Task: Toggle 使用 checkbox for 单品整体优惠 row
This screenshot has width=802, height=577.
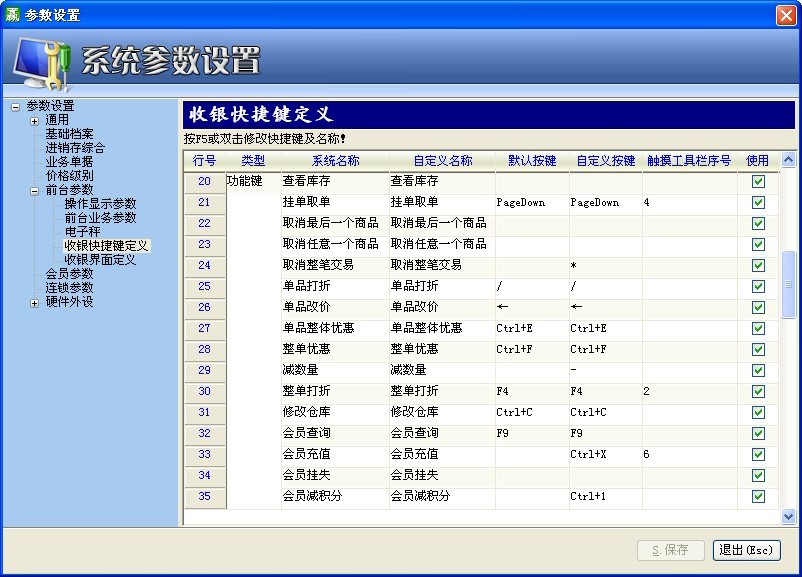Action: click(x=758, y=328)
